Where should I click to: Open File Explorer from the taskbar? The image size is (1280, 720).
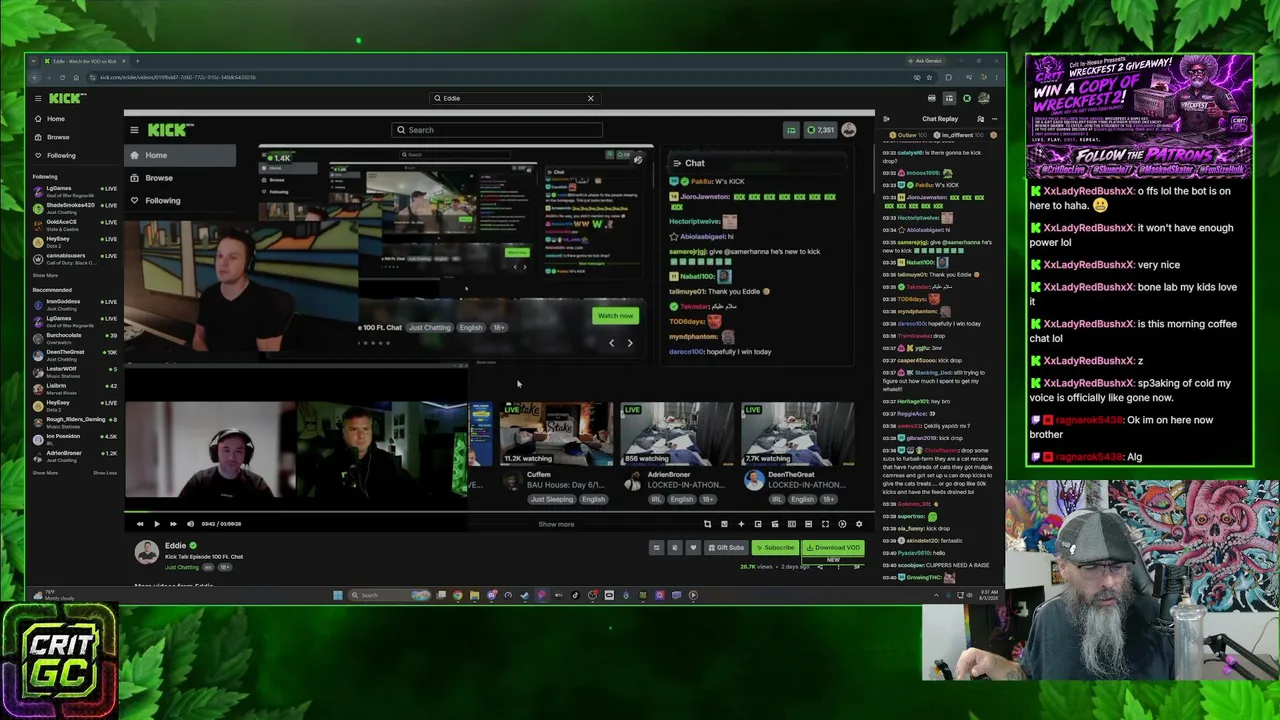click(x=474, y=595)
